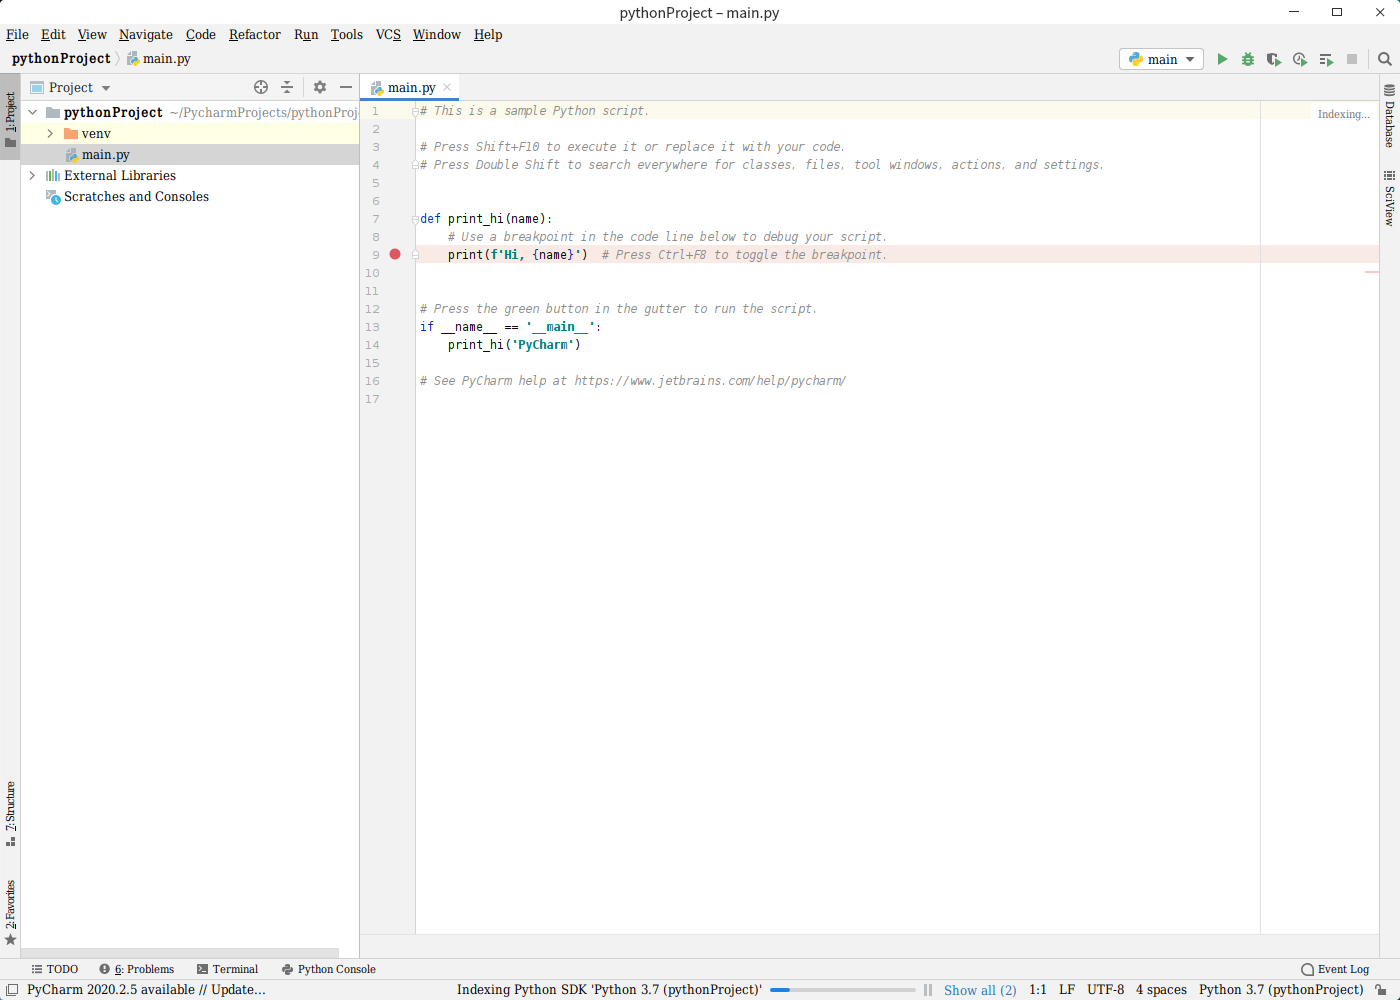This screenshot has width=1400, height=1000.
Task: Open the Tools menu
Action: click(347, 34)
